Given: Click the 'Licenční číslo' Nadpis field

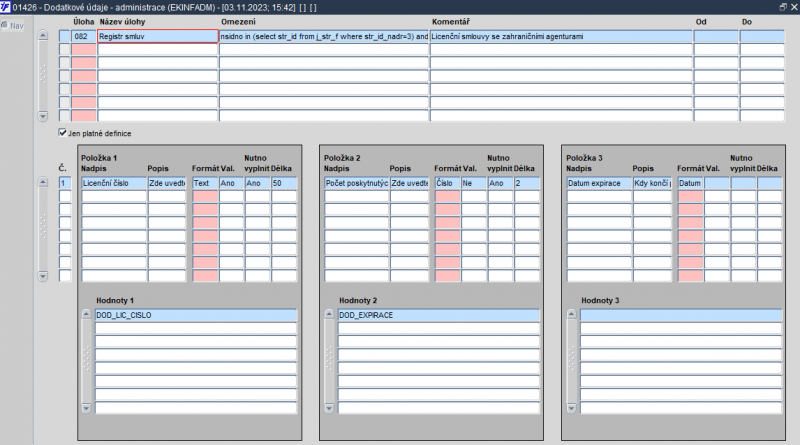Looking at the screenshot, I should point(114,183).
